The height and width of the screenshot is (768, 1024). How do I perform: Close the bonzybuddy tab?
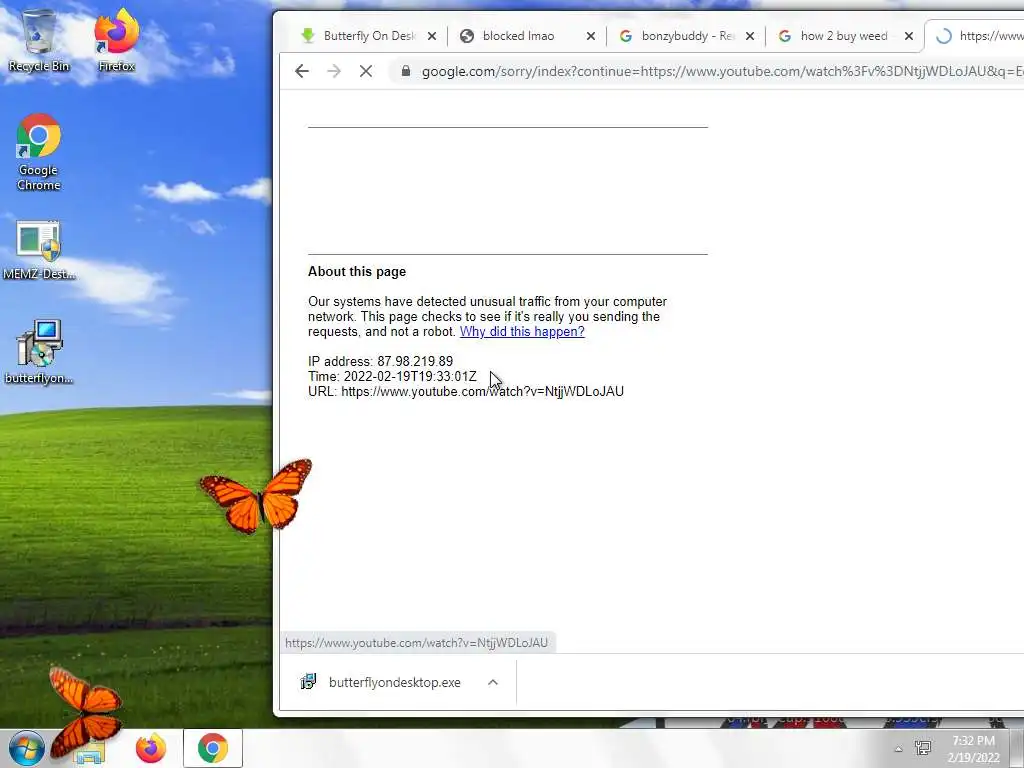[750, 36]
